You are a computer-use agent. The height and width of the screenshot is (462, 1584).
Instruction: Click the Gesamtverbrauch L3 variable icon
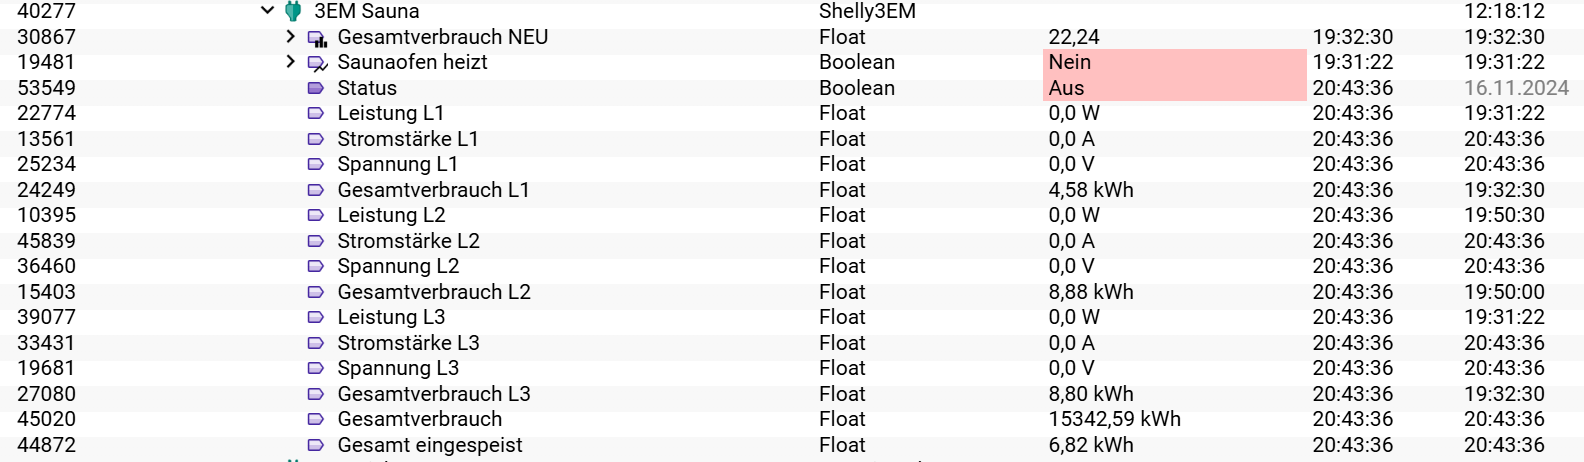click(x=316, y=394)
